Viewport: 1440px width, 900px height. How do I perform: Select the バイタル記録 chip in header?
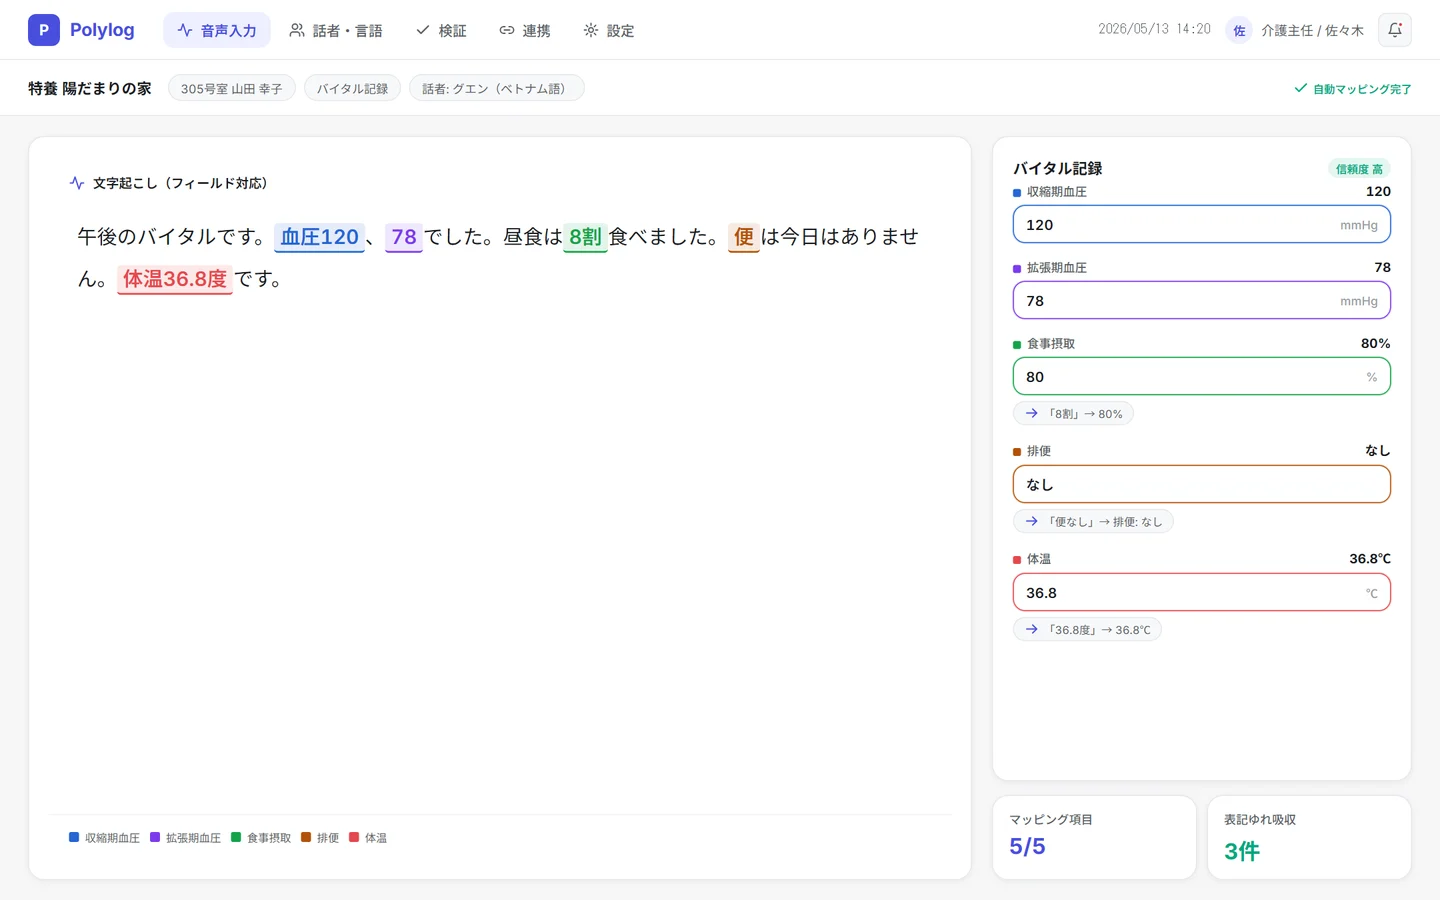352,88
